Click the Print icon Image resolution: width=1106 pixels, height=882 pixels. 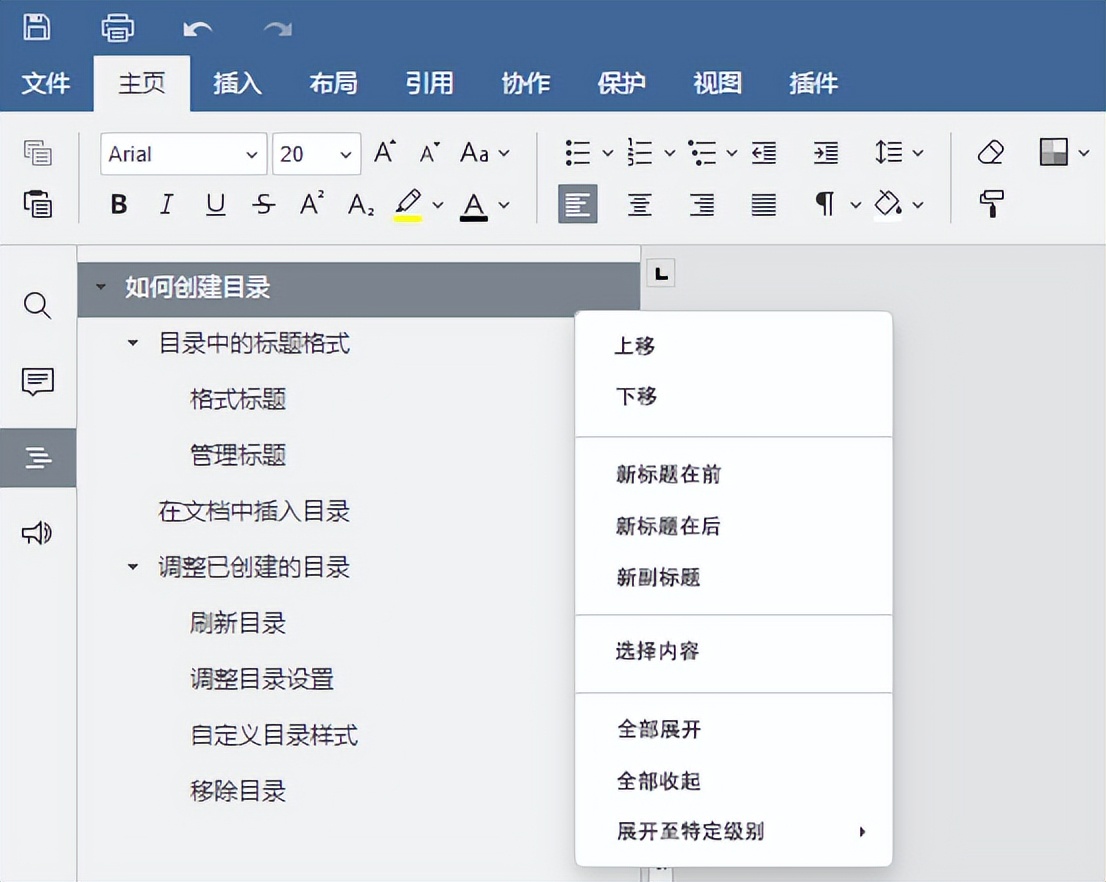[117, 28]
